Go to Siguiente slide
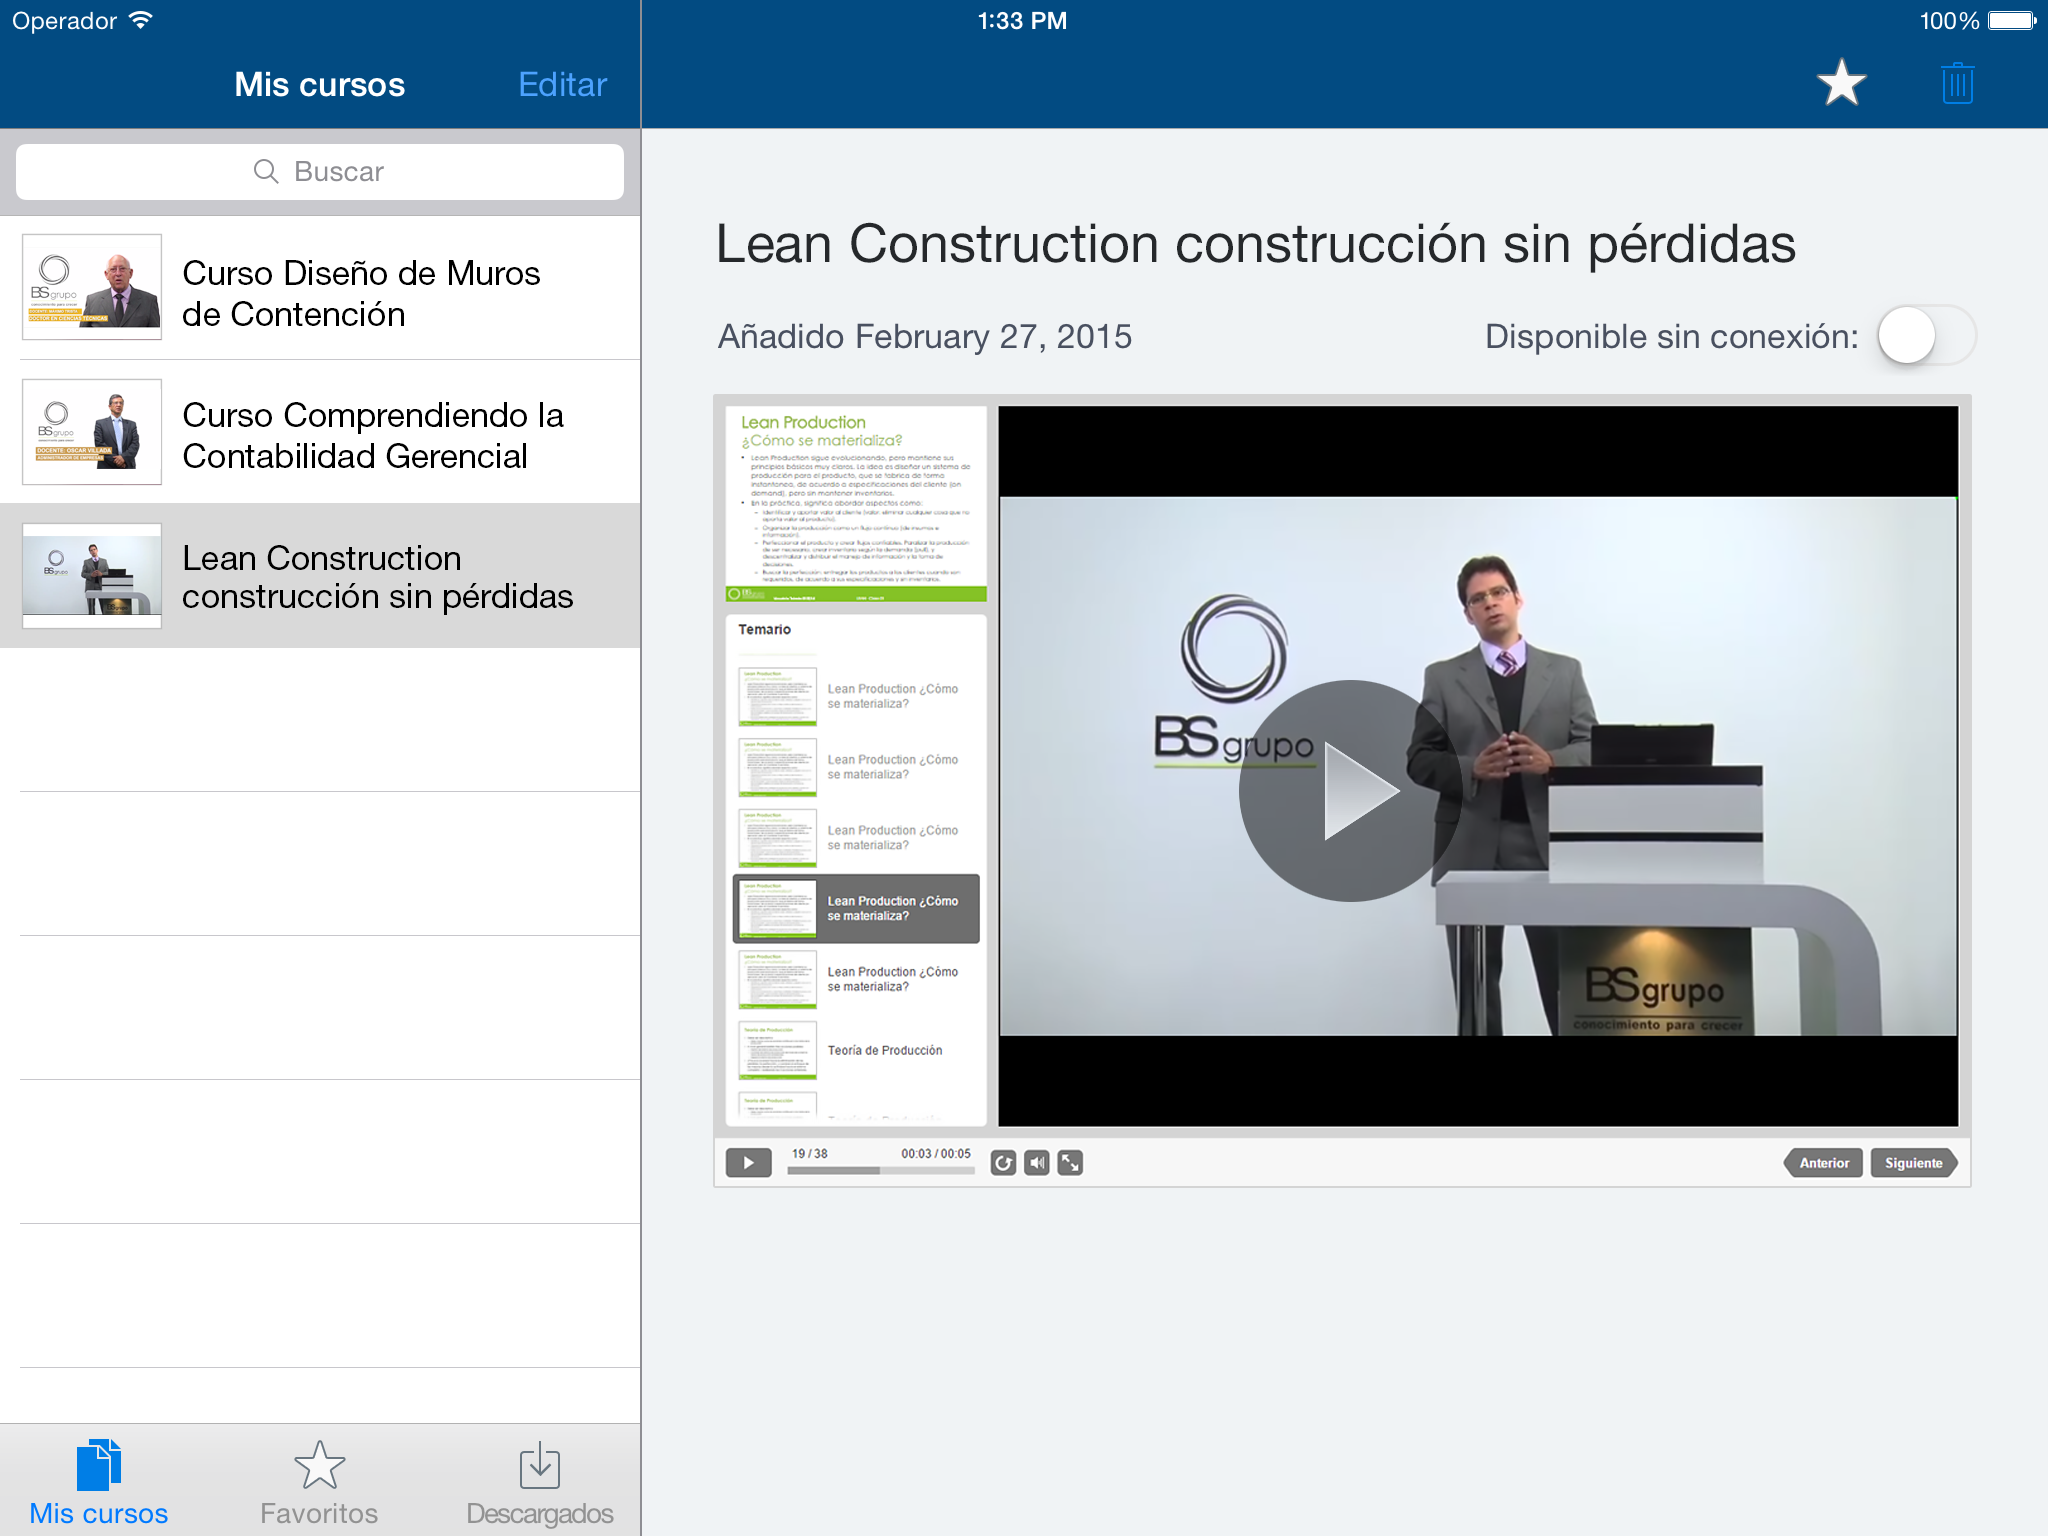Screen dimensions: 2048x1536 click(1913, 1163)
